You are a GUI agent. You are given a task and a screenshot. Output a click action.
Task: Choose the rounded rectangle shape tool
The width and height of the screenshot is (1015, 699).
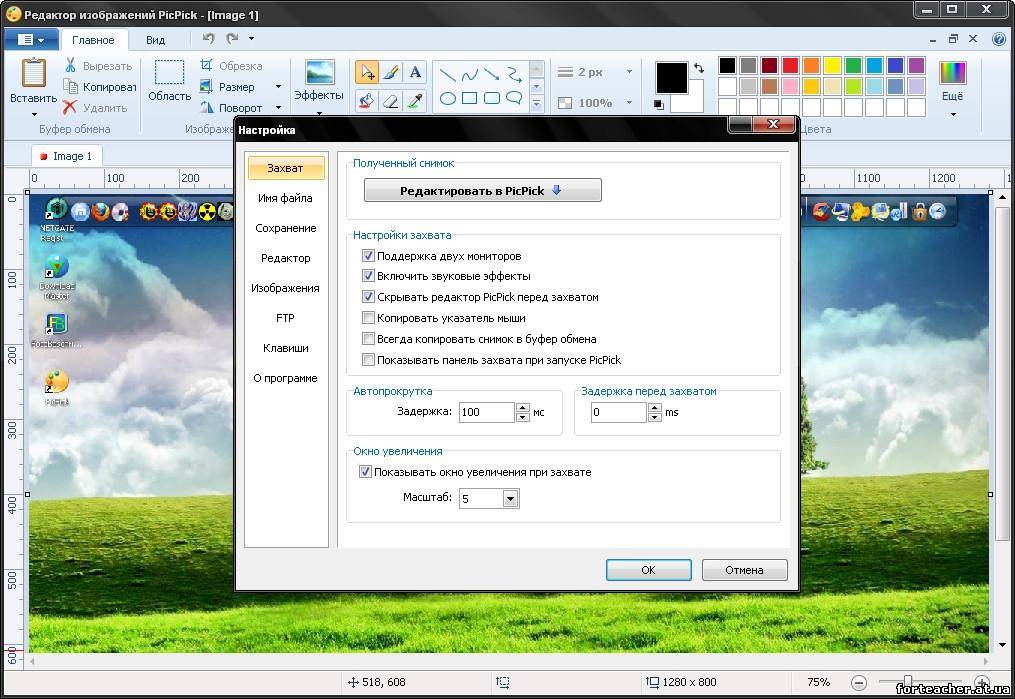click(491, 98)
